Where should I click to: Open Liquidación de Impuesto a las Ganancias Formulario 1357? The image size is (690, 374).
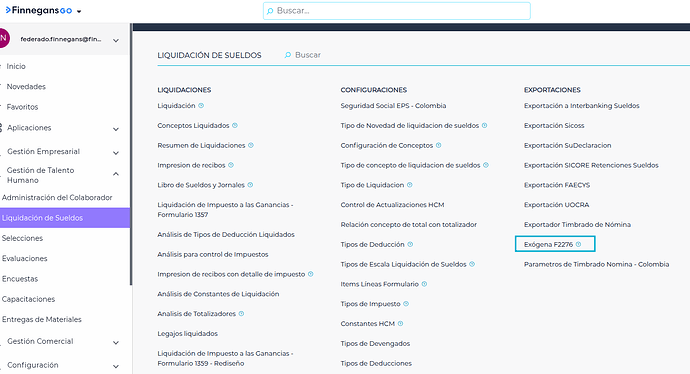pos(225,209)
